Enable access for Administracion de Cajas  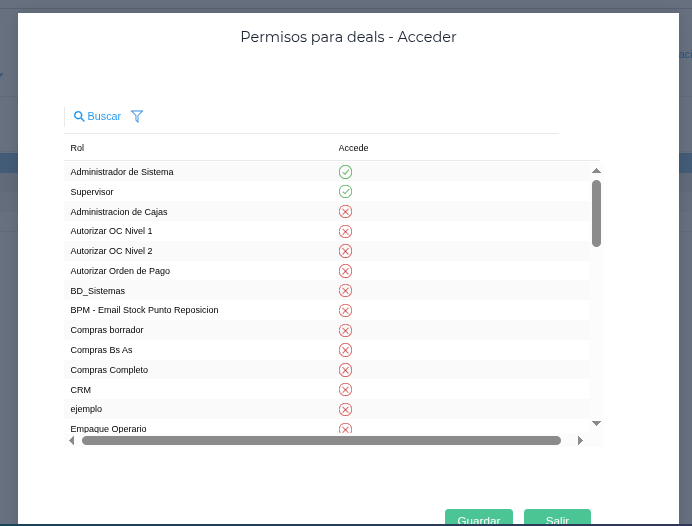345,211
